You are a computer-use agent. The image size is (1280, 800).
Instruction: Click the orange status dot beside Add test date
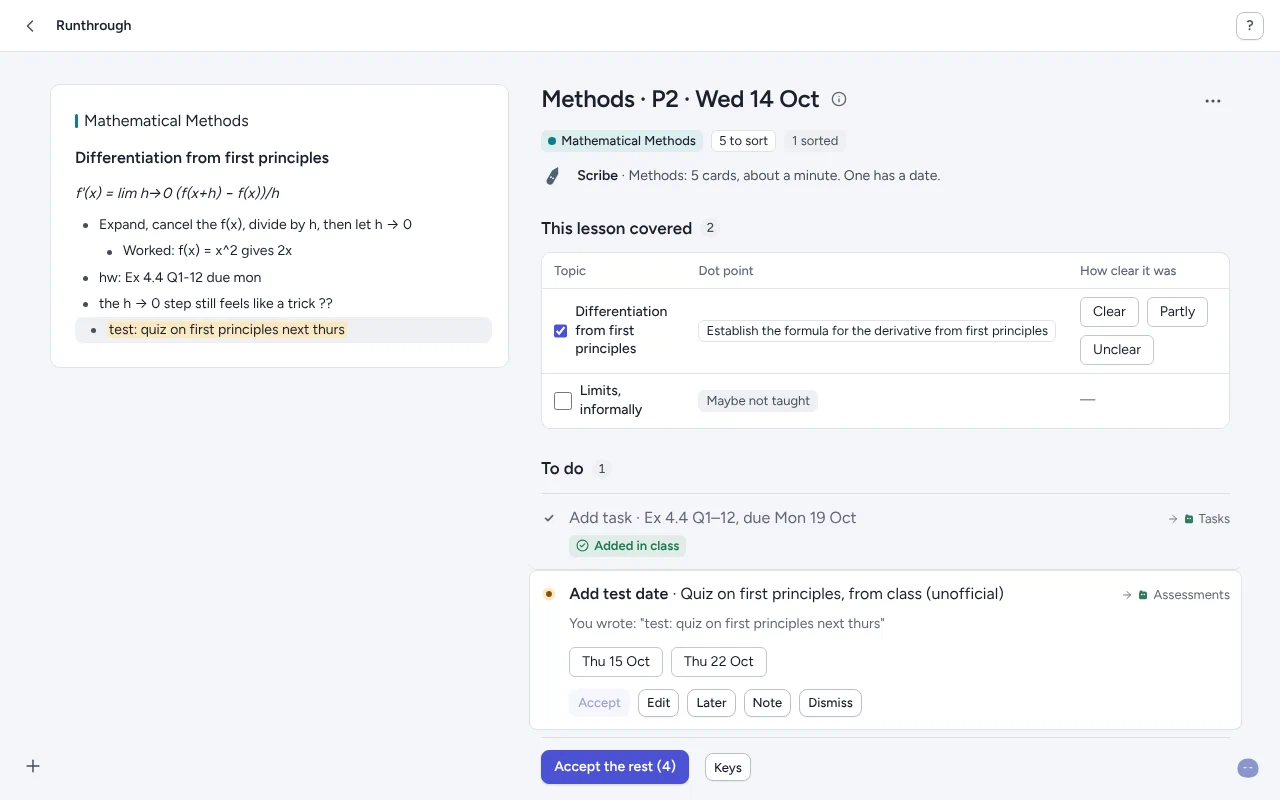tap(548, 594)
